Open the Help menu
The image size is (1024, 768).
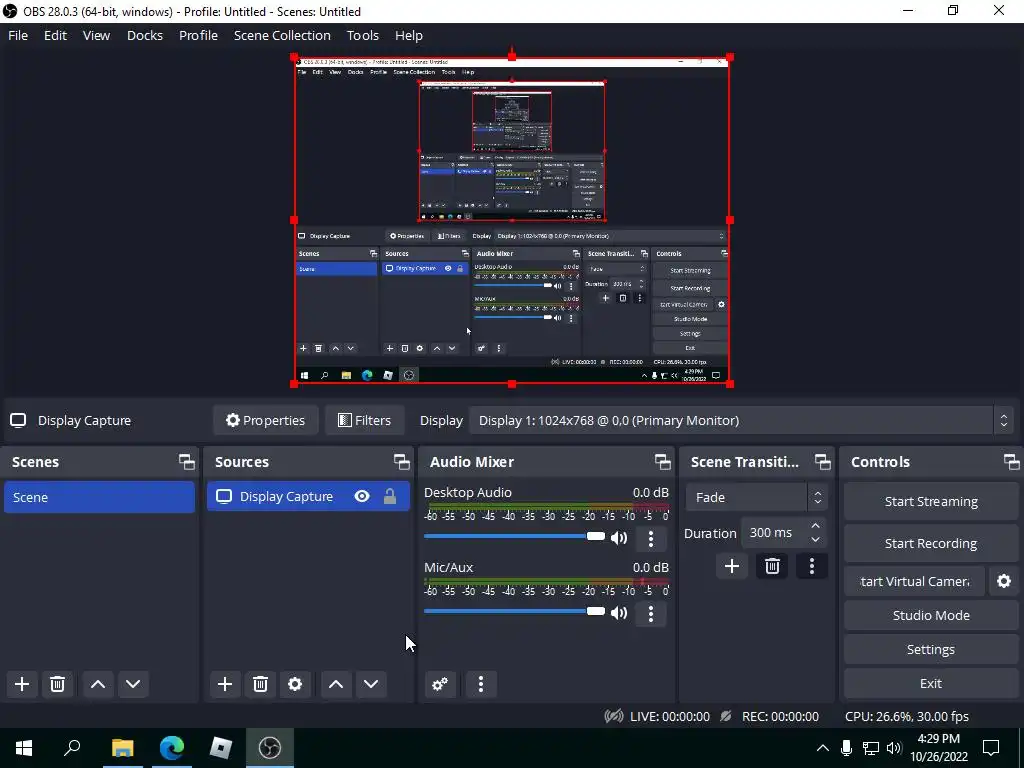(x=409, y=35)
